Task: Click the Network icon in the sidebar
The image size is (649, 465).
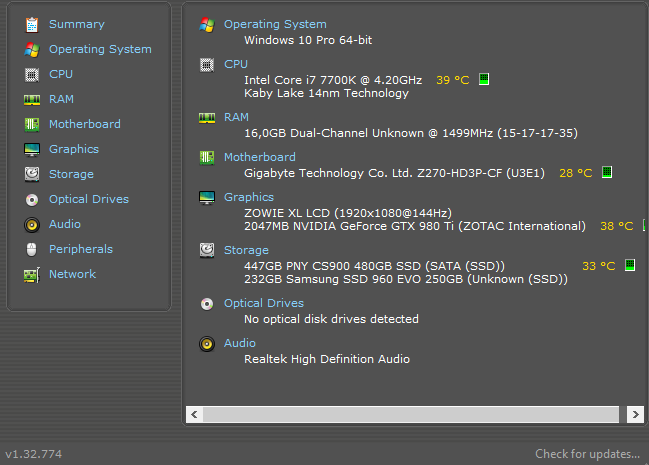Action: (x=31, y=274)
